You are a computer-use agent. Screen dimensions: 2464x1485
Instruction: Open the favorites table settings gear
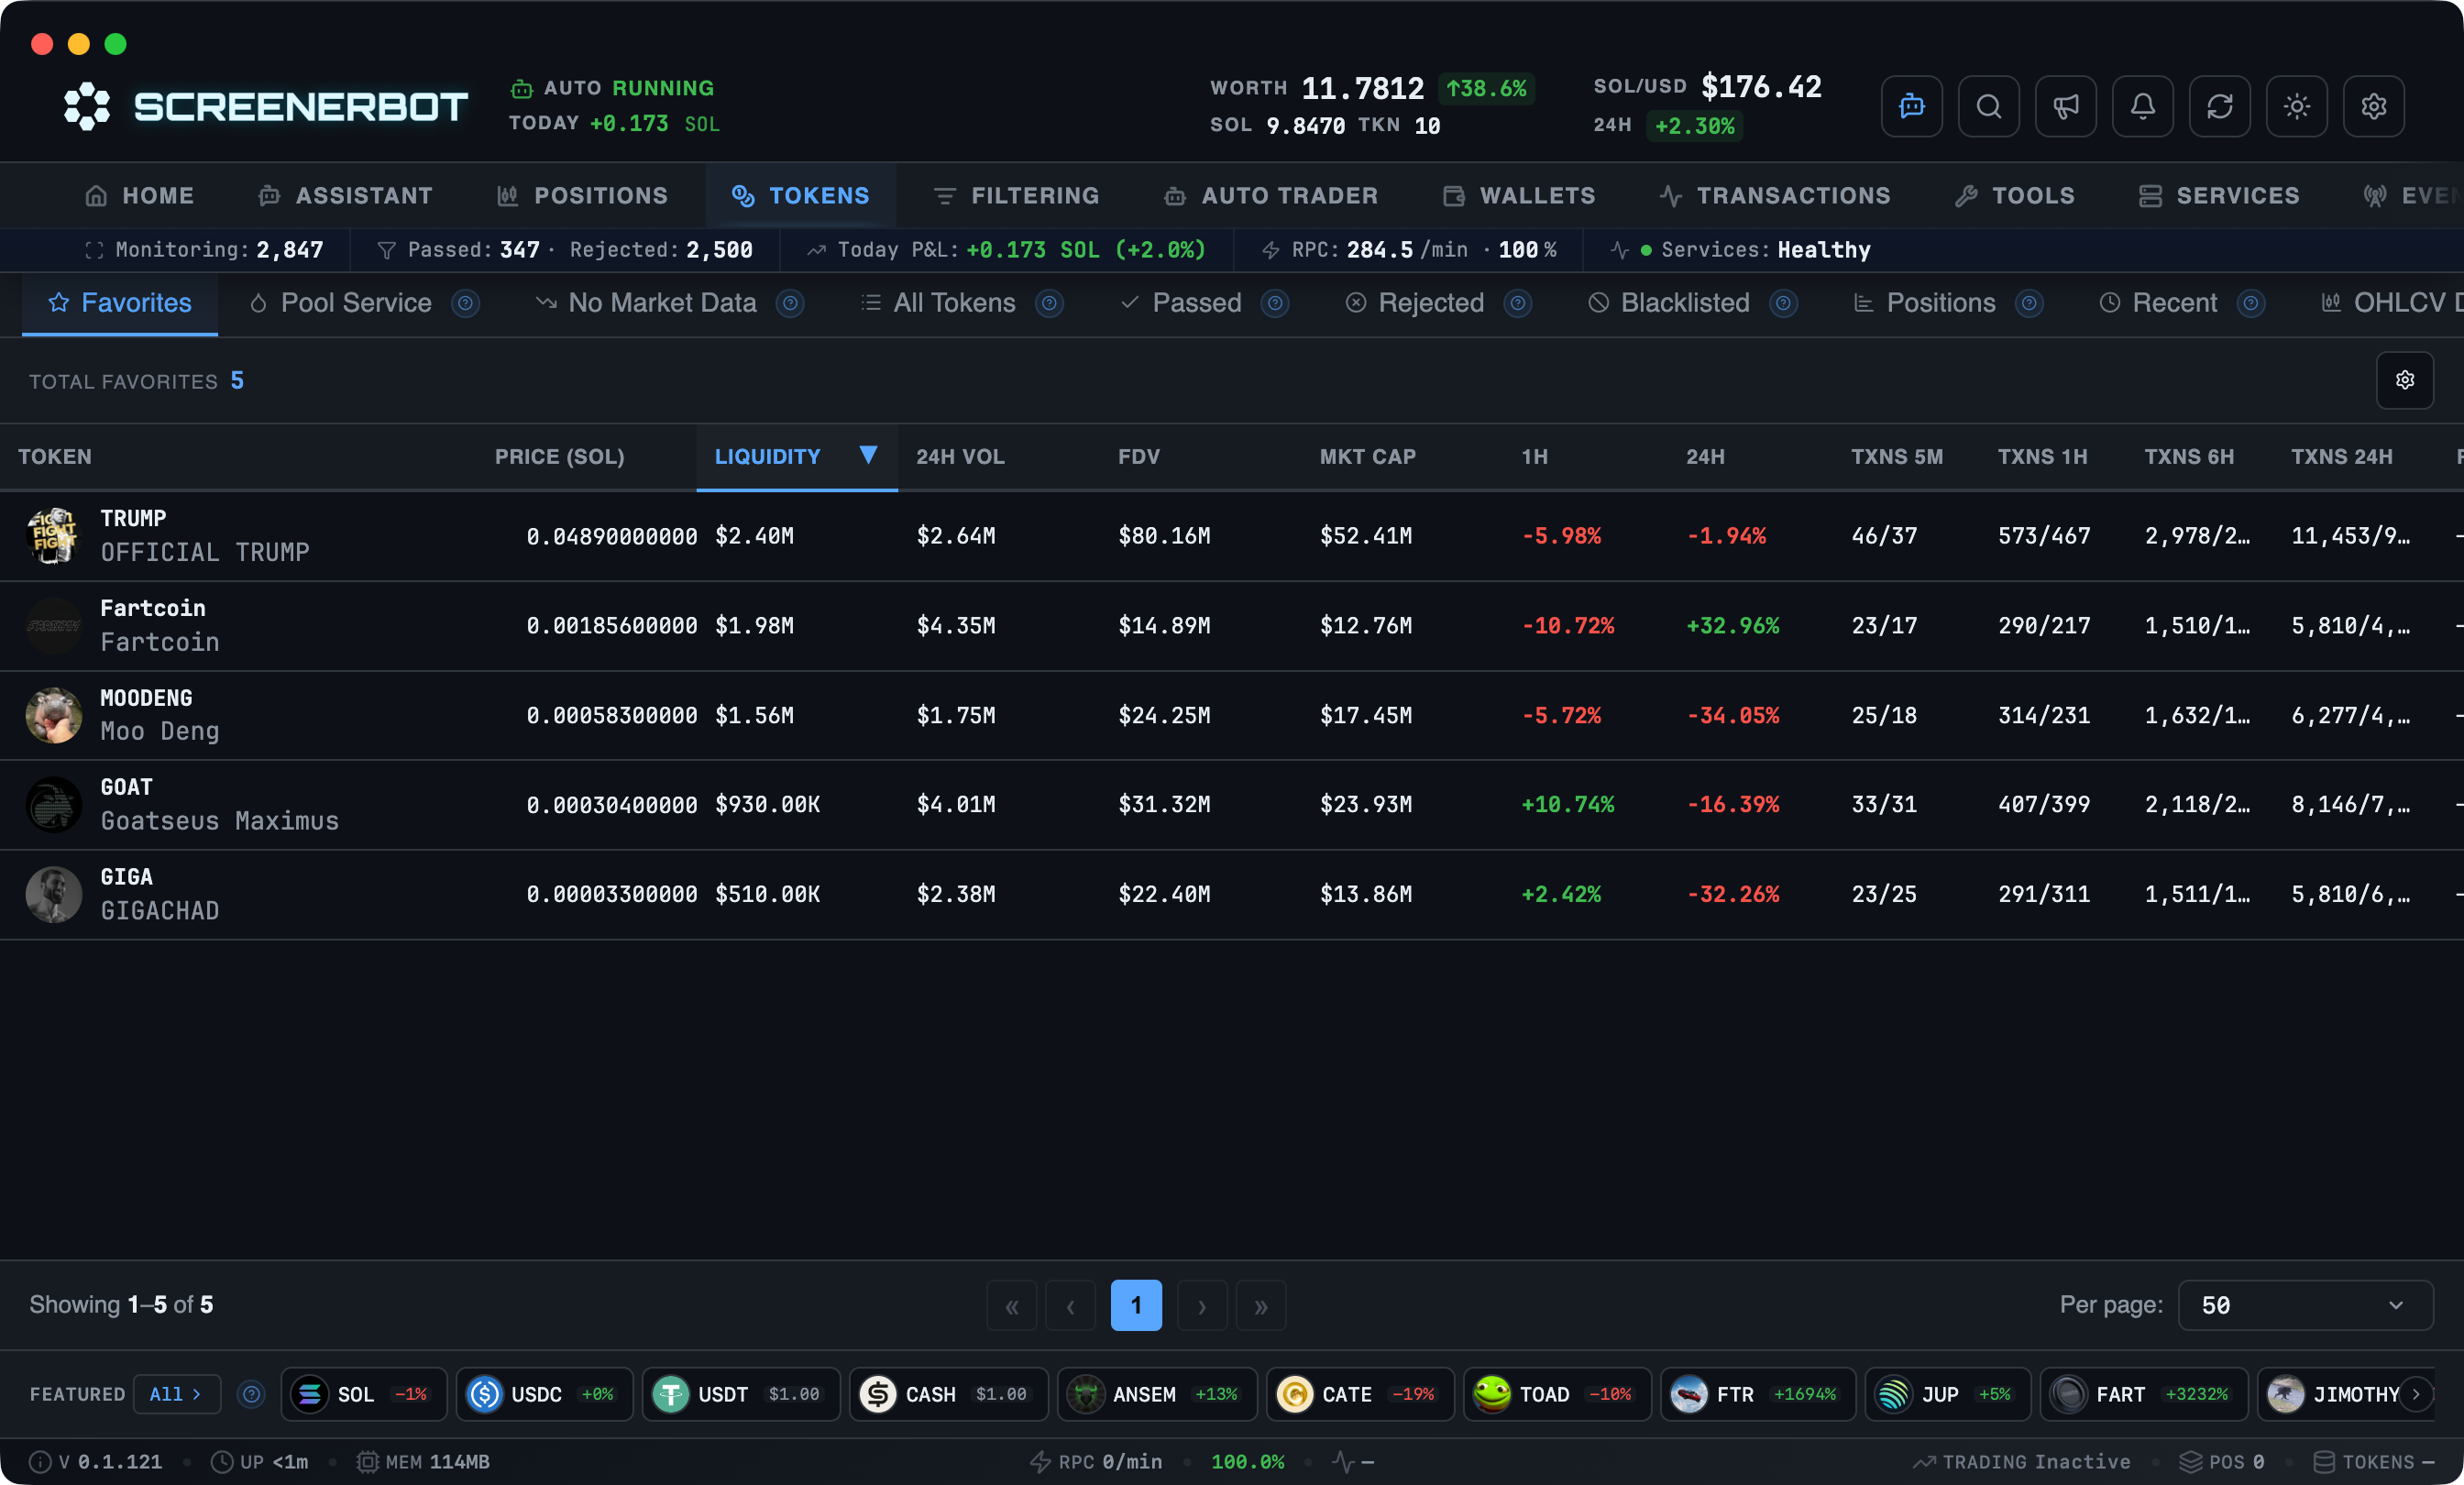[x=2404, y=380]
